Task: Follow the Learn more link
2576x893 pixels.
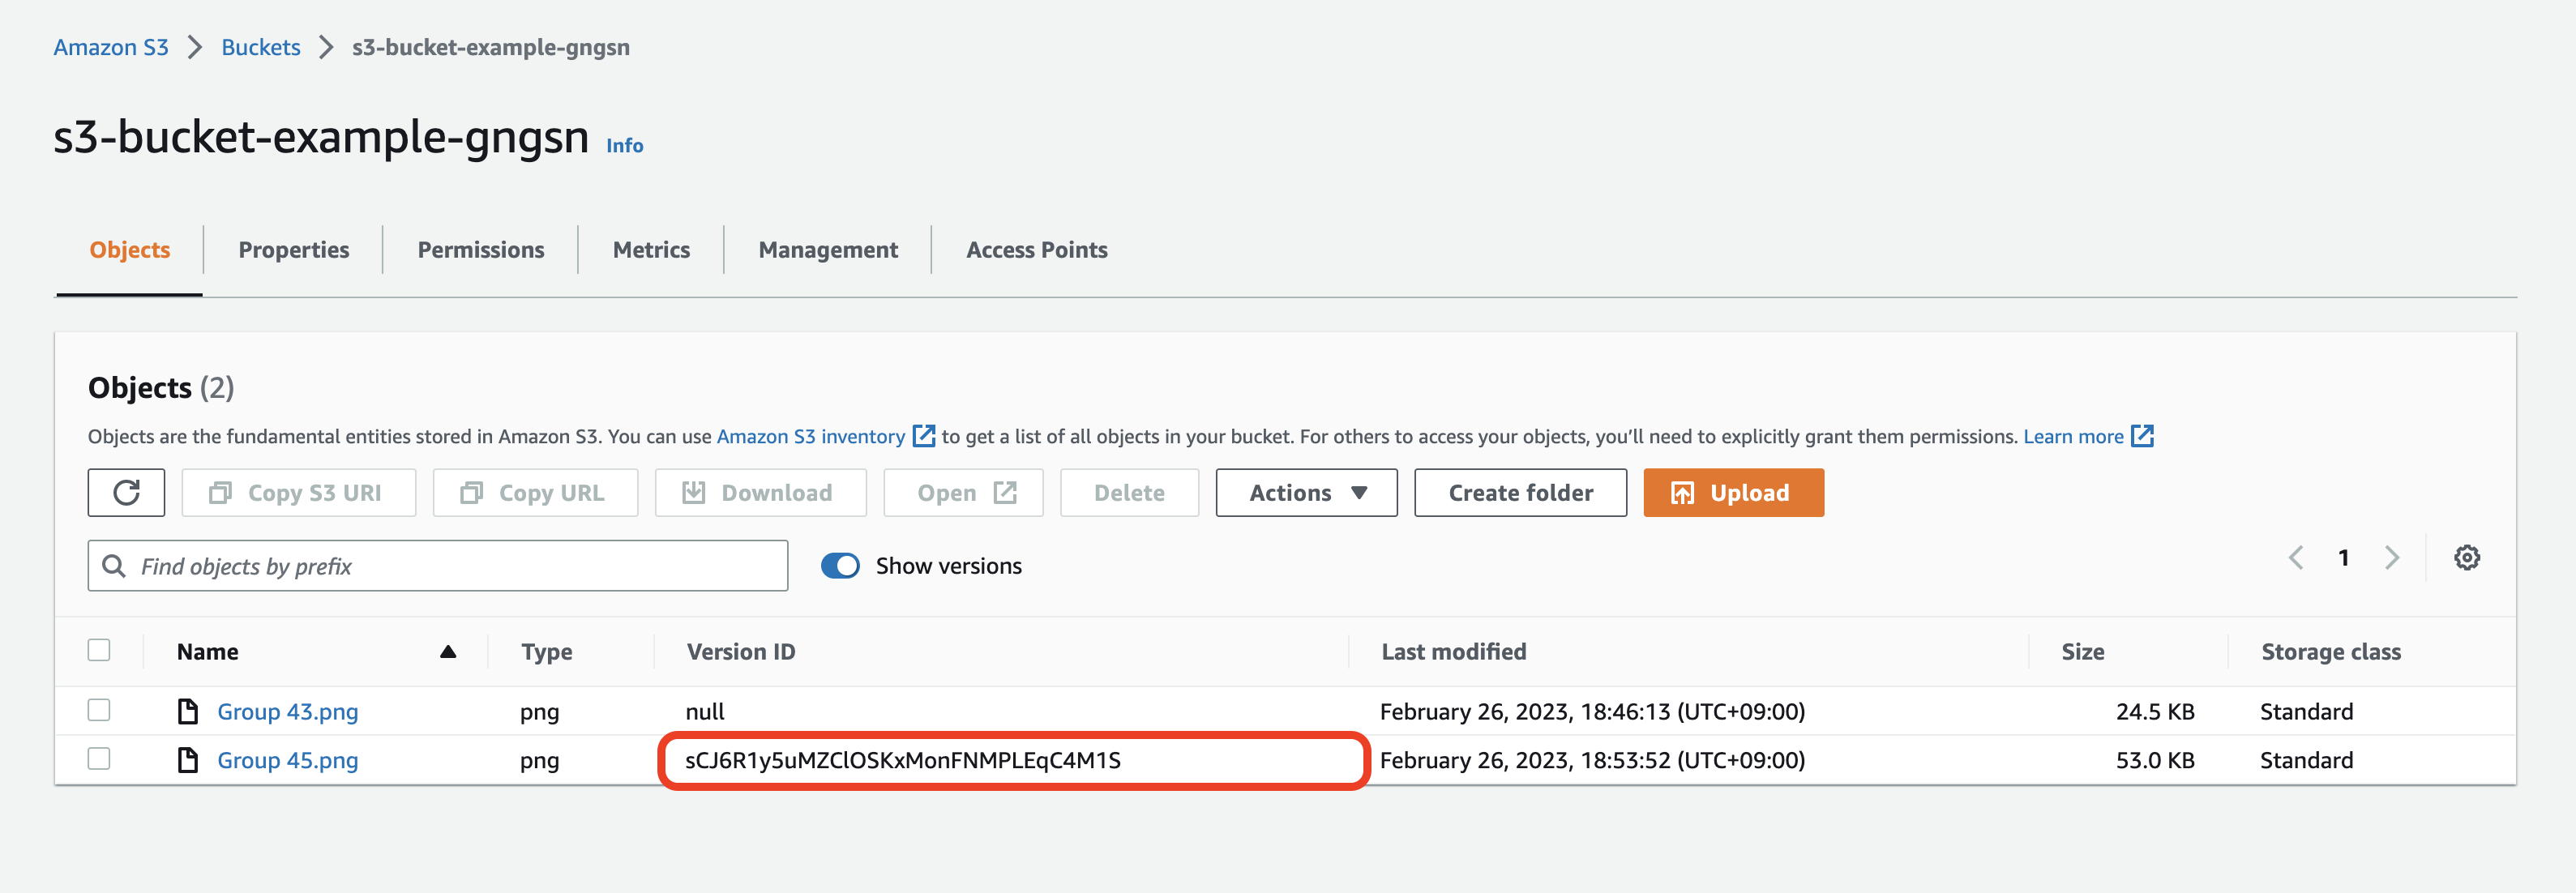Action: 2073,437
